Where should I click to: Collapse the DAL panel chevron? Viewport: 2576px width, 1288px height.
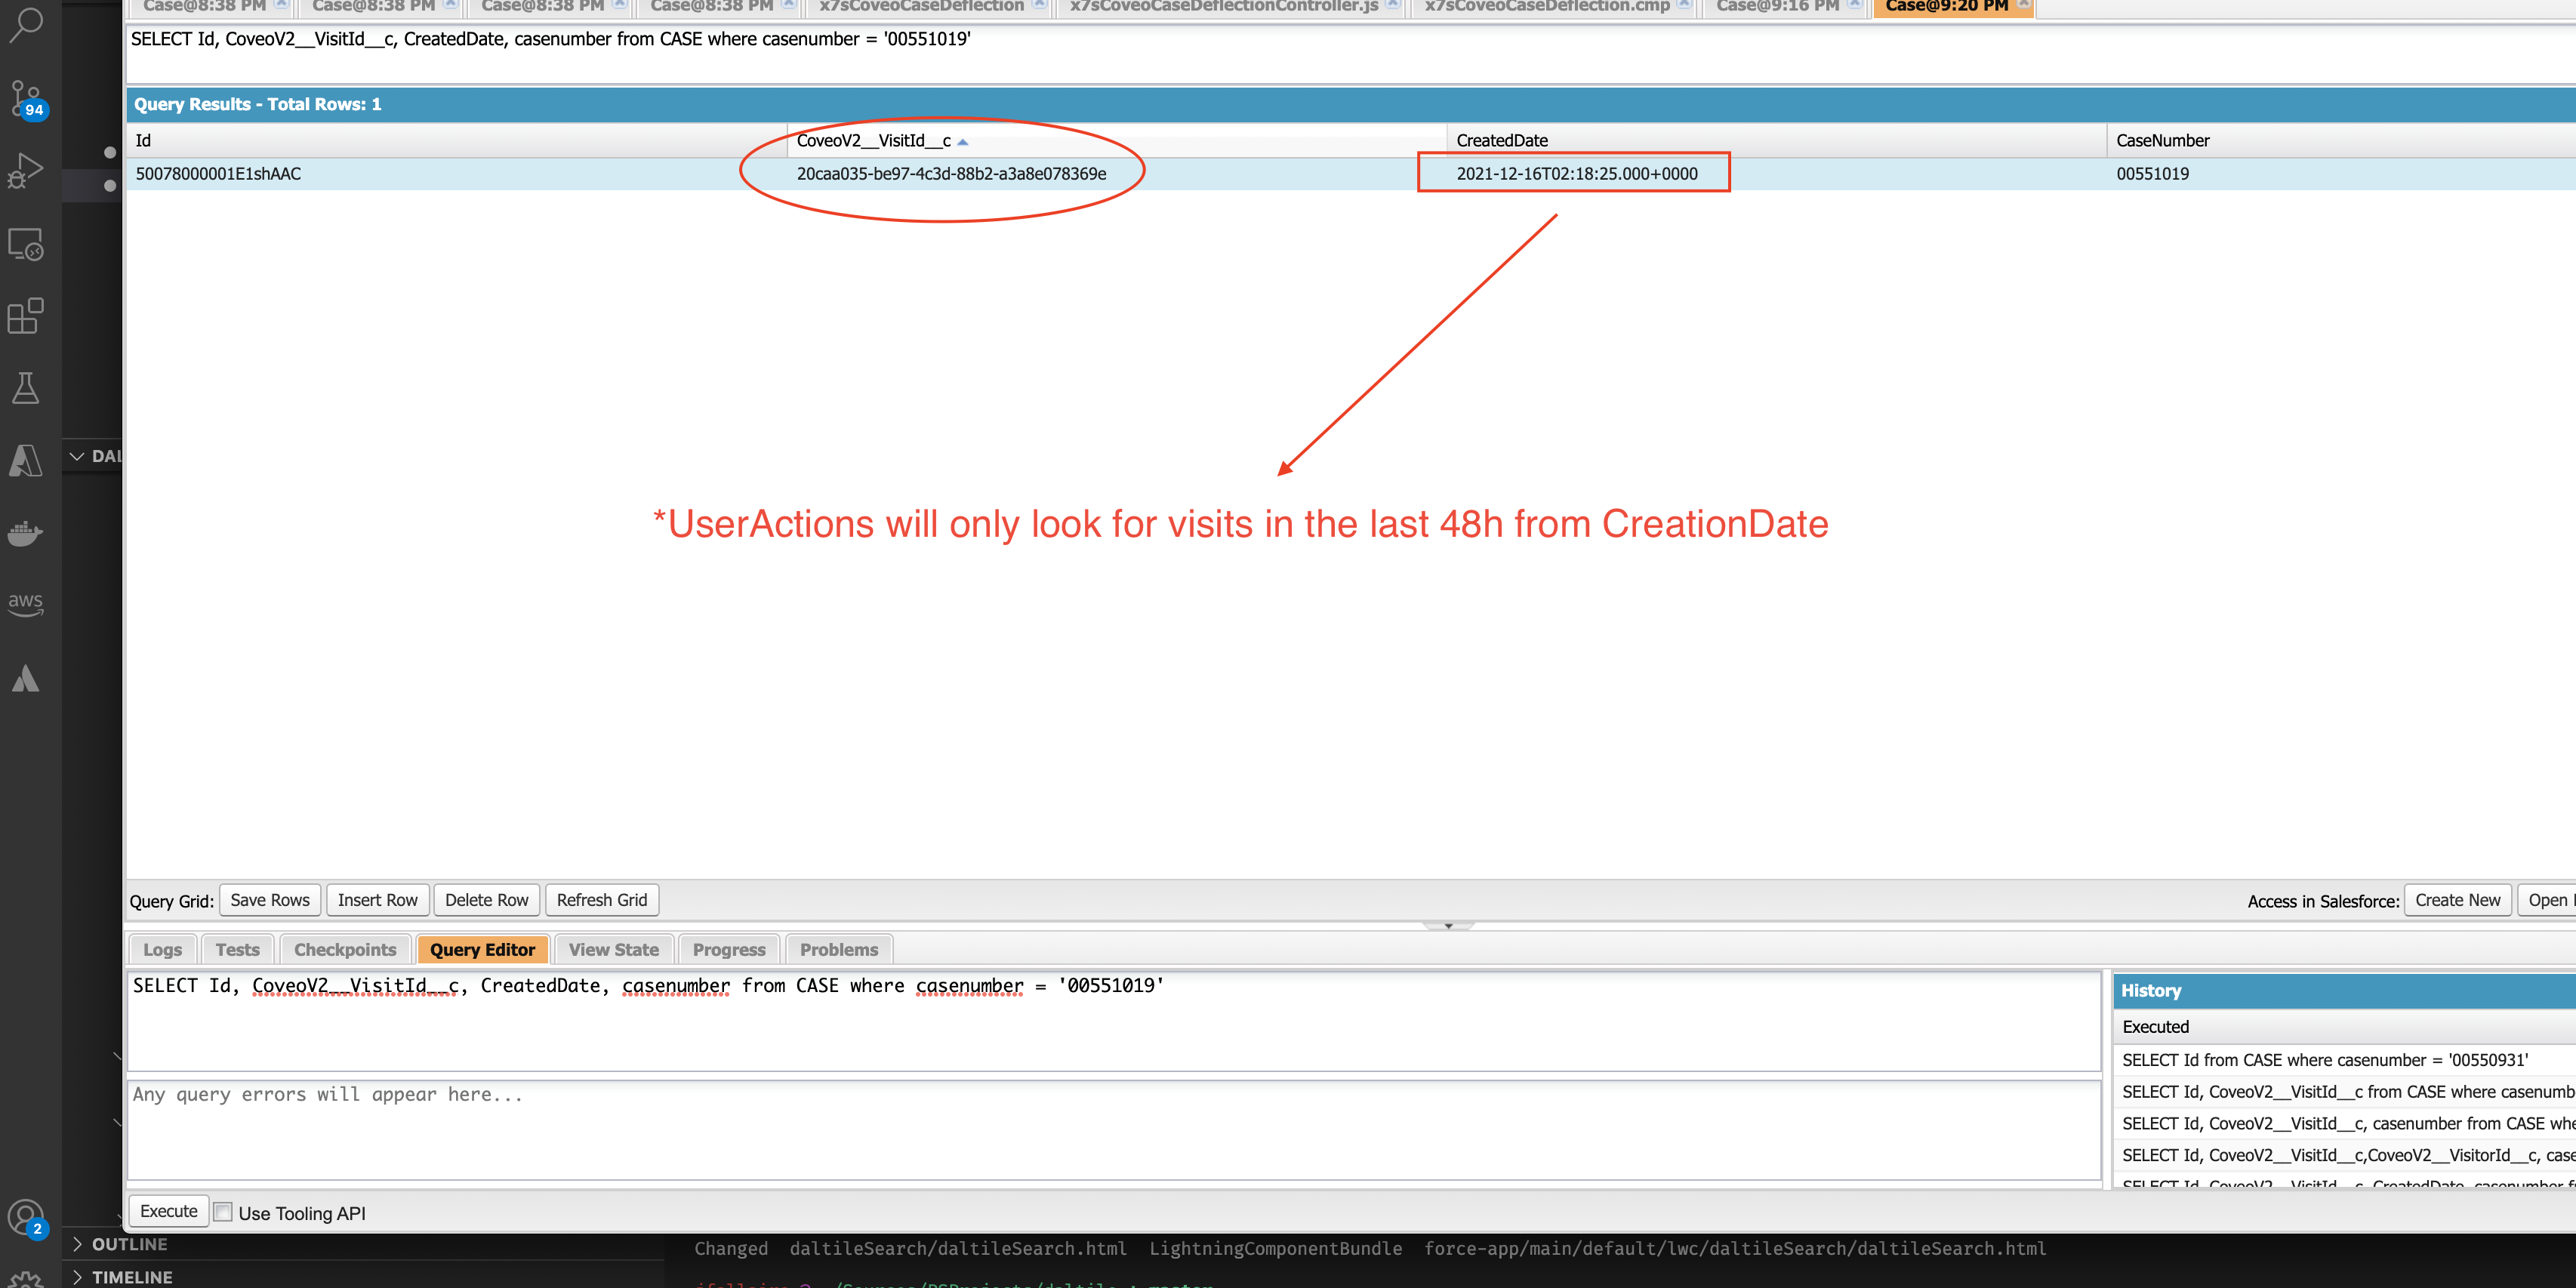pyautogui.click(x=78, y=456)
